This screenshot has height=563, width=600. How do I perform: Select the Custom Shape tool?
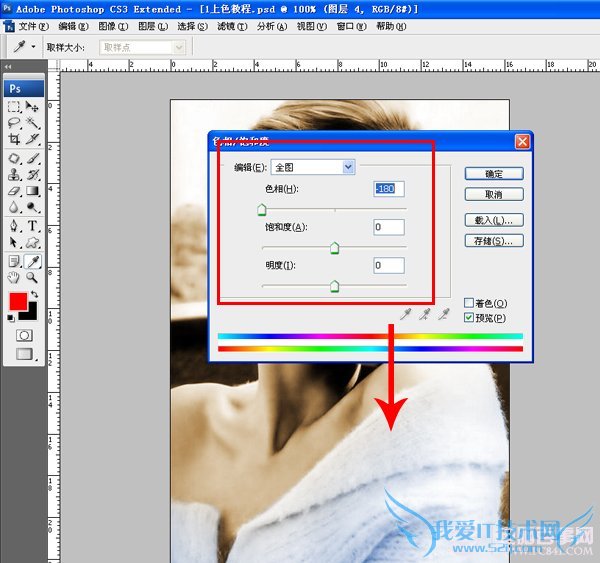point(33,242)
